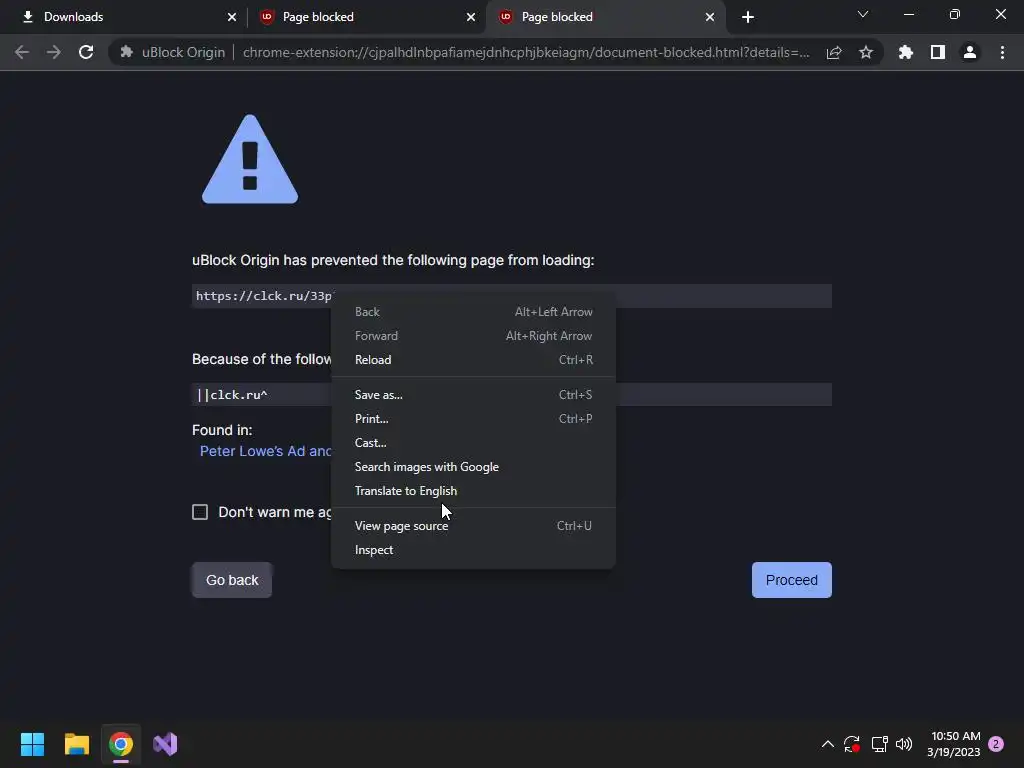Viewport: 1024px width, 768px height.
Task: Open Windows Start menu
Action: pos(33,744)
